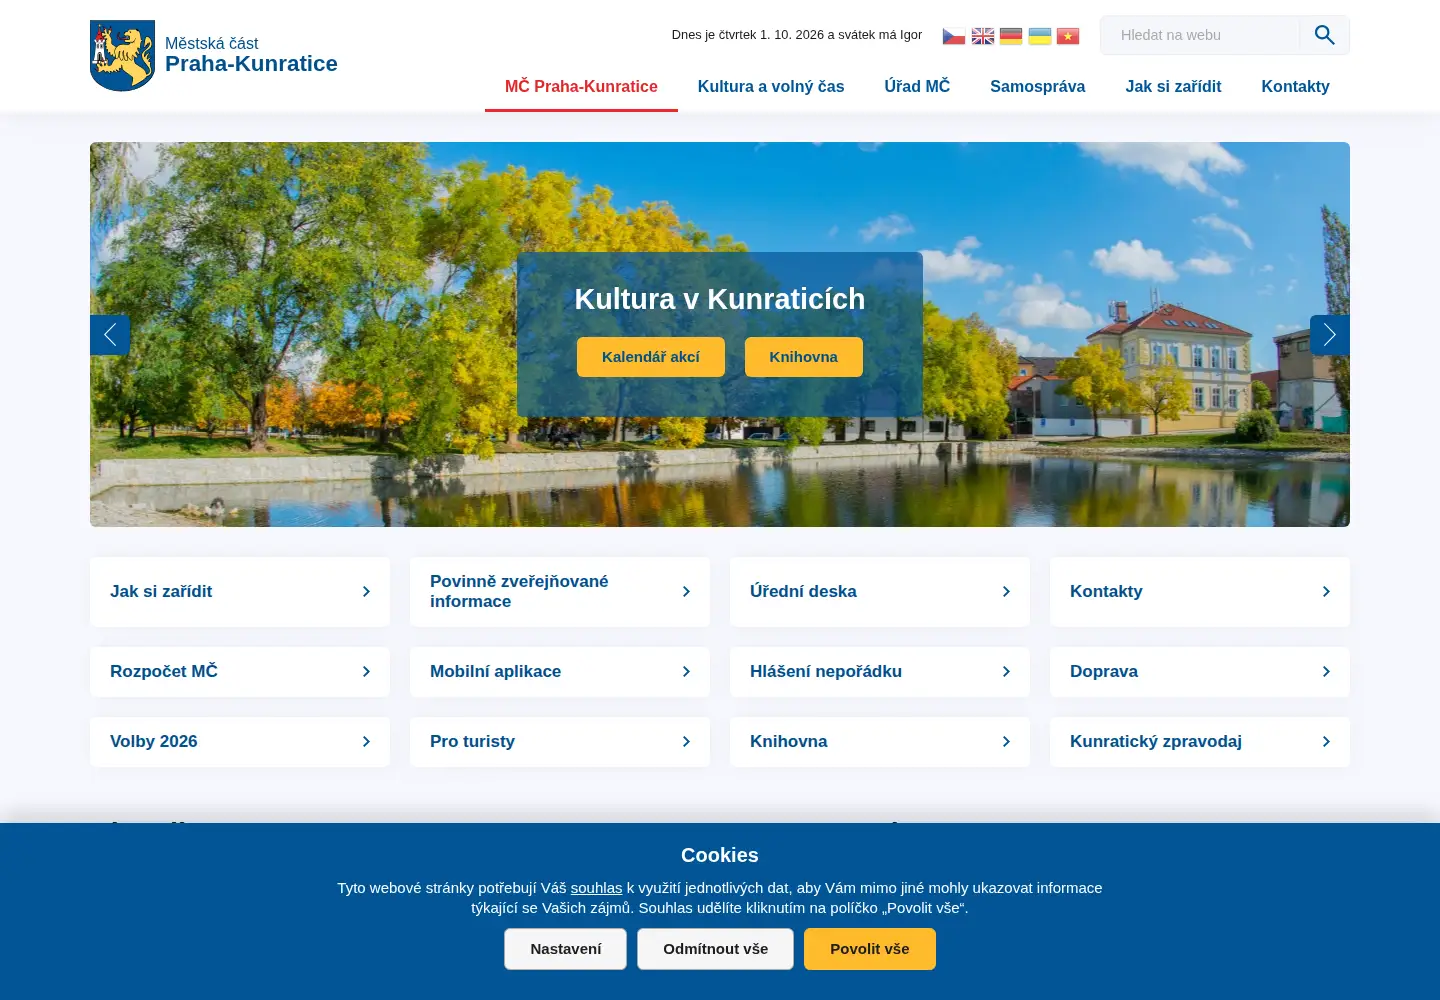The width and height of the screenshot is (1440, 1000).
Task: Open Jak si zařídit menu item
Action: click(1173, 87)
